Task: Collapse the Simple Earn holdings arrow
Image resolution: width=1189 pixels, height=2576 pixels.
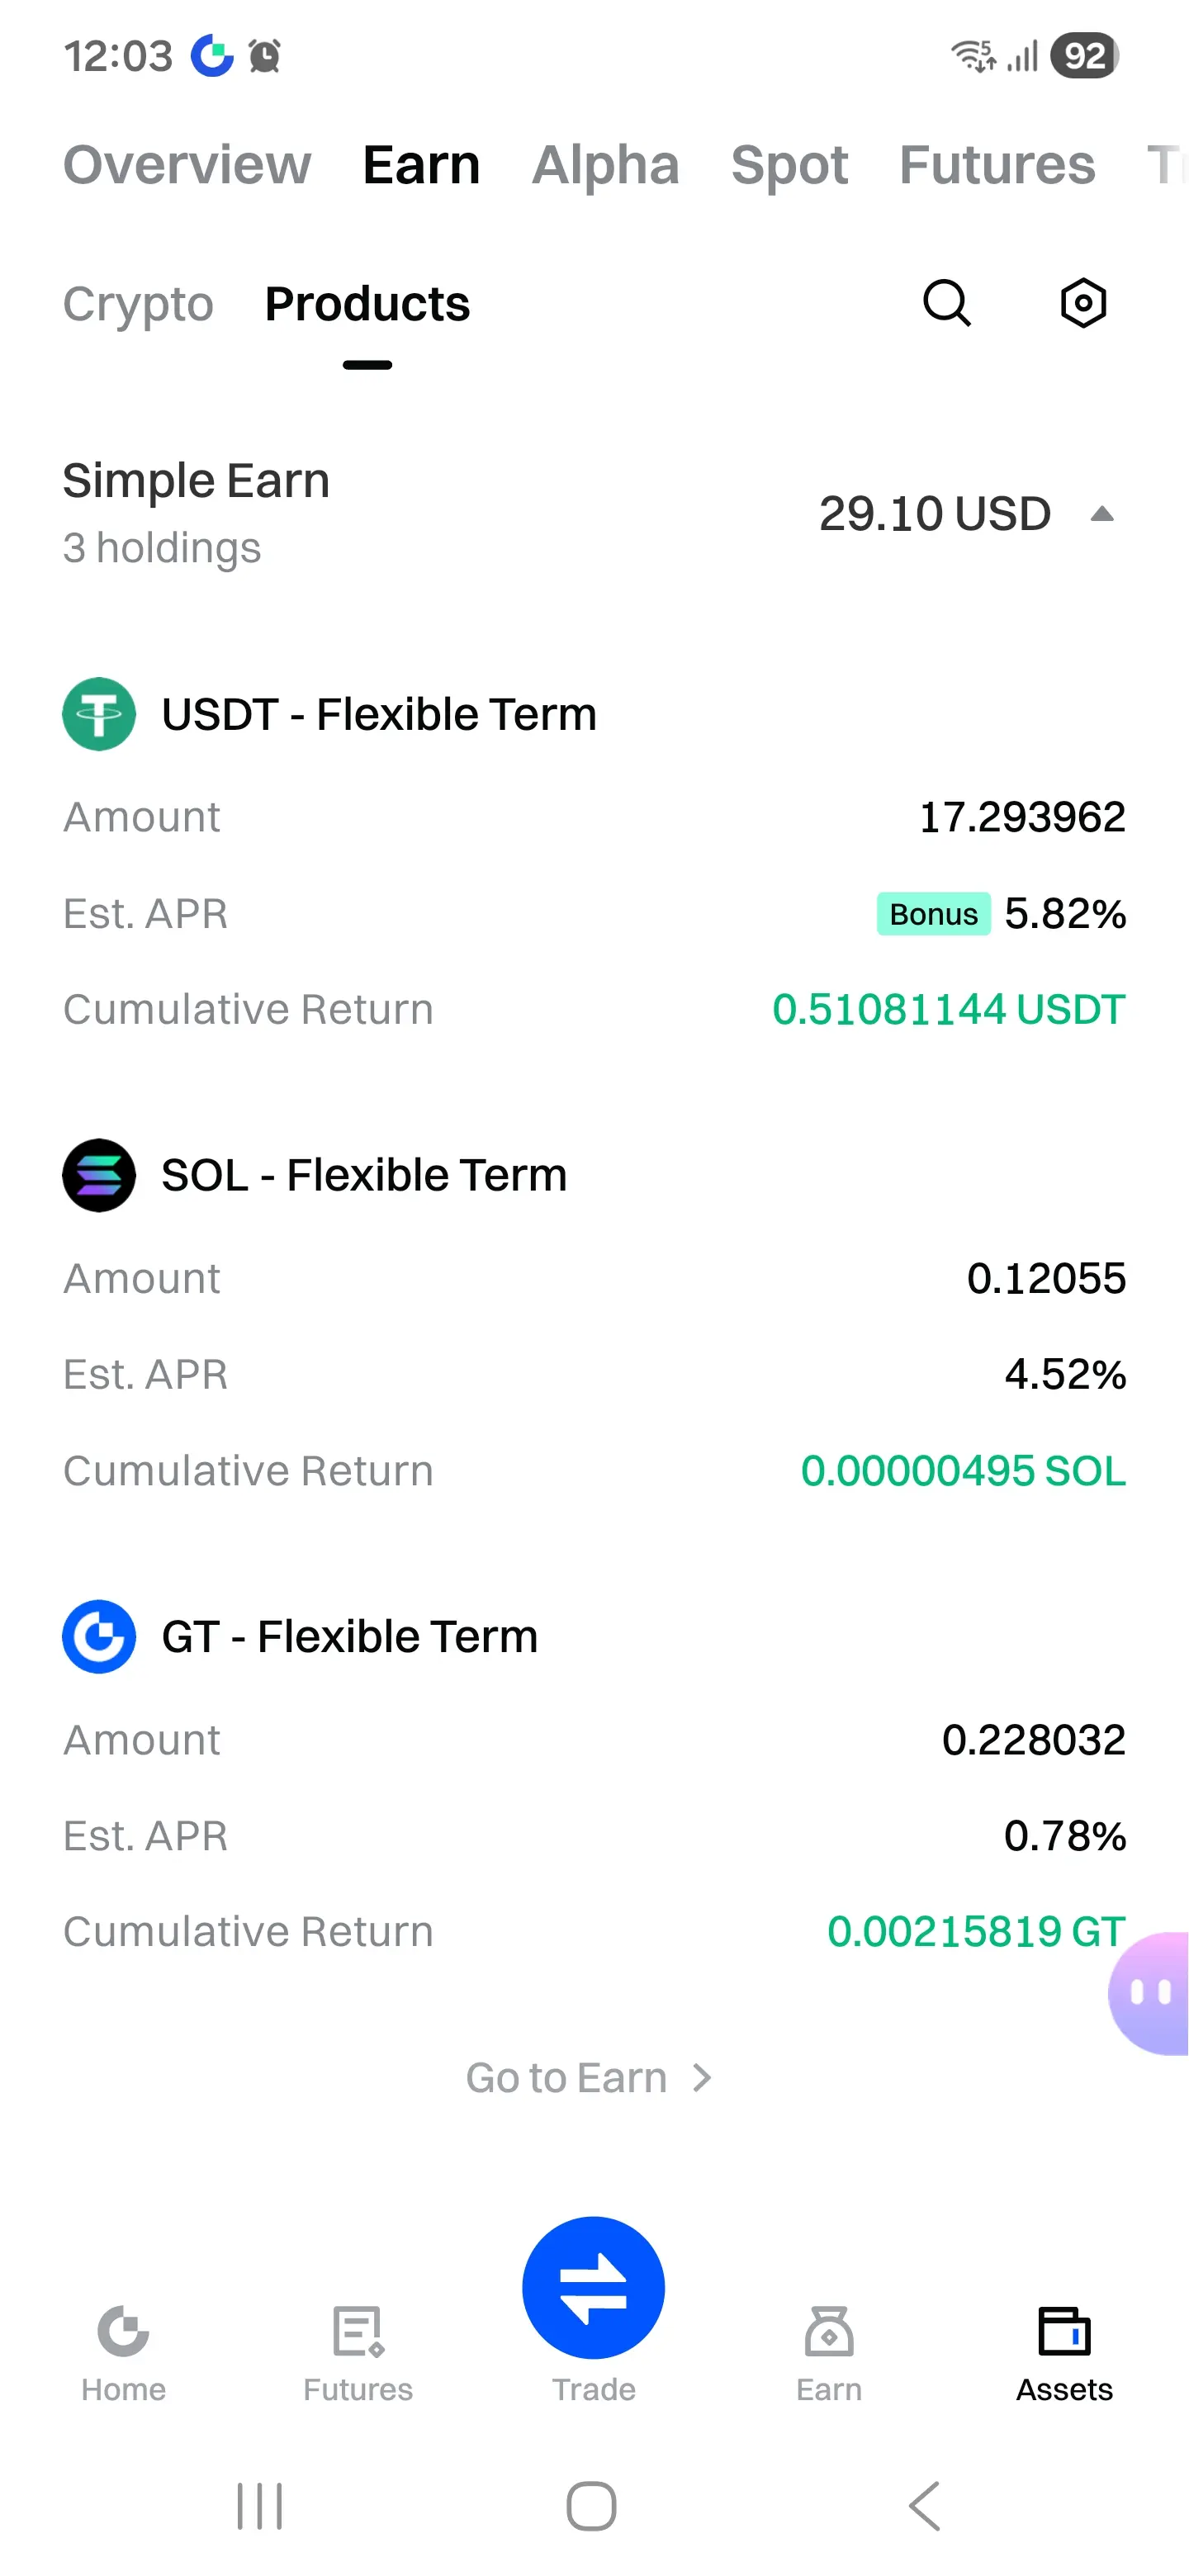Action: [x=1102, y=514]
